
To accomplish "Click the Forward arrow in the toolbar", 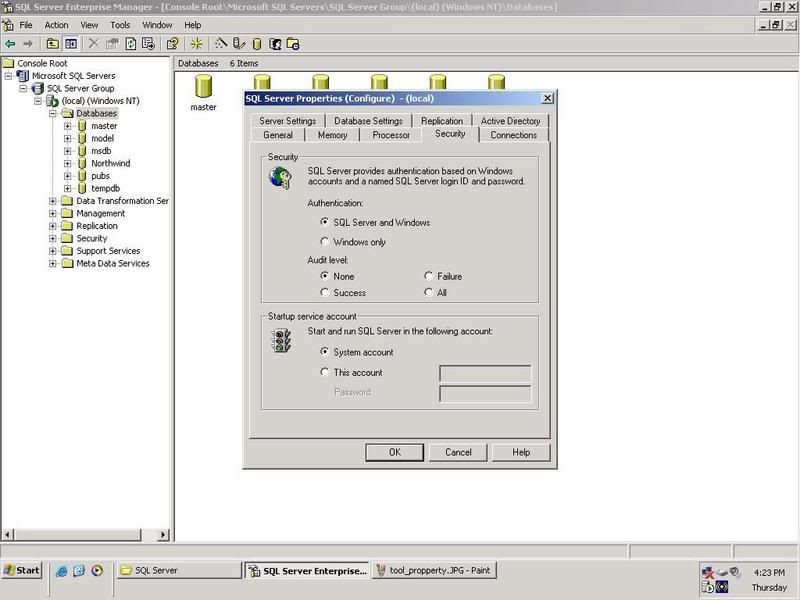I will (x=28, y=44).
